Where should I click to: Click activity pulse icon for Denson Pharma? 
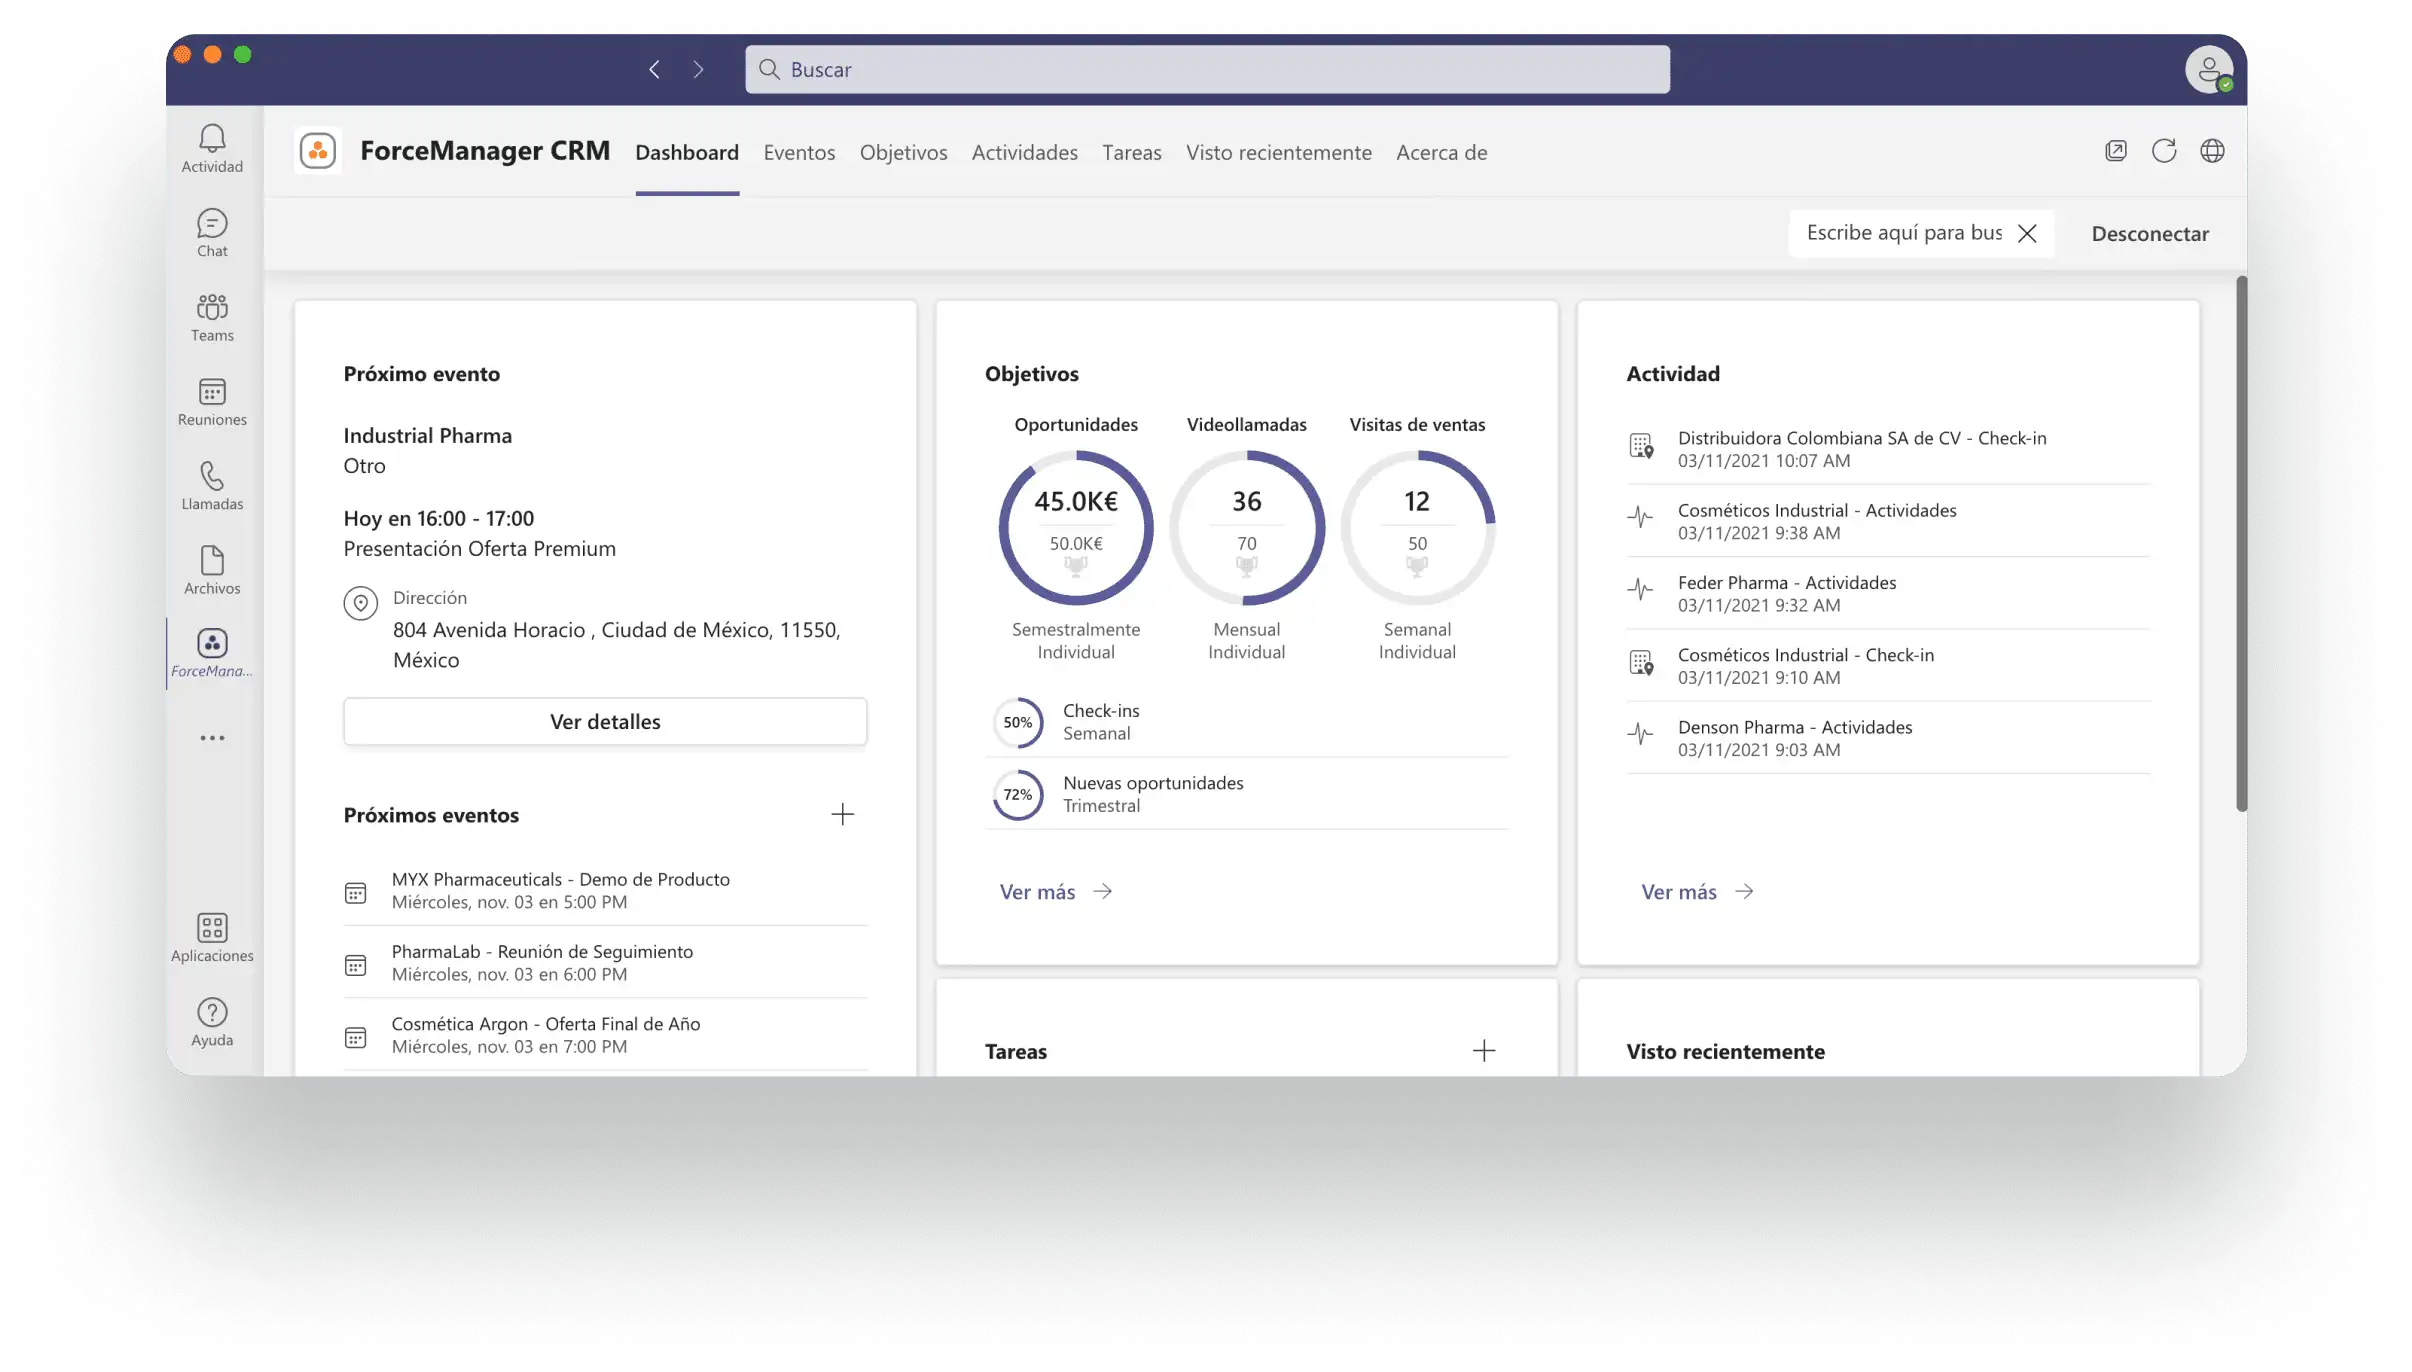(x=1640, y=734)
